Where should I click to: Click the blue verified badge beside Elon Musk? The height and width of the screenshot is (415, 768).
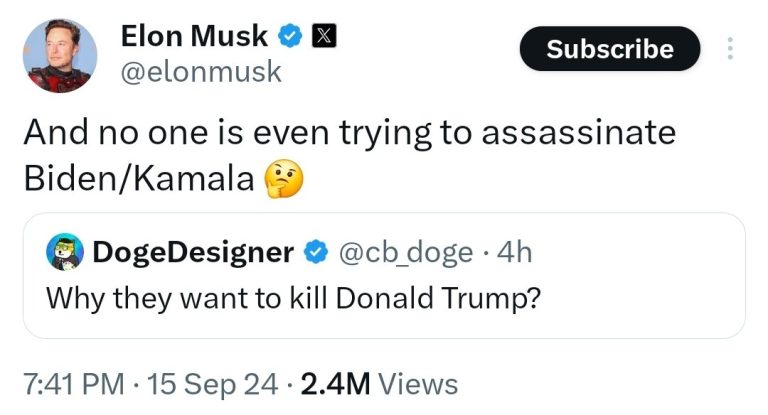[290, 37]
